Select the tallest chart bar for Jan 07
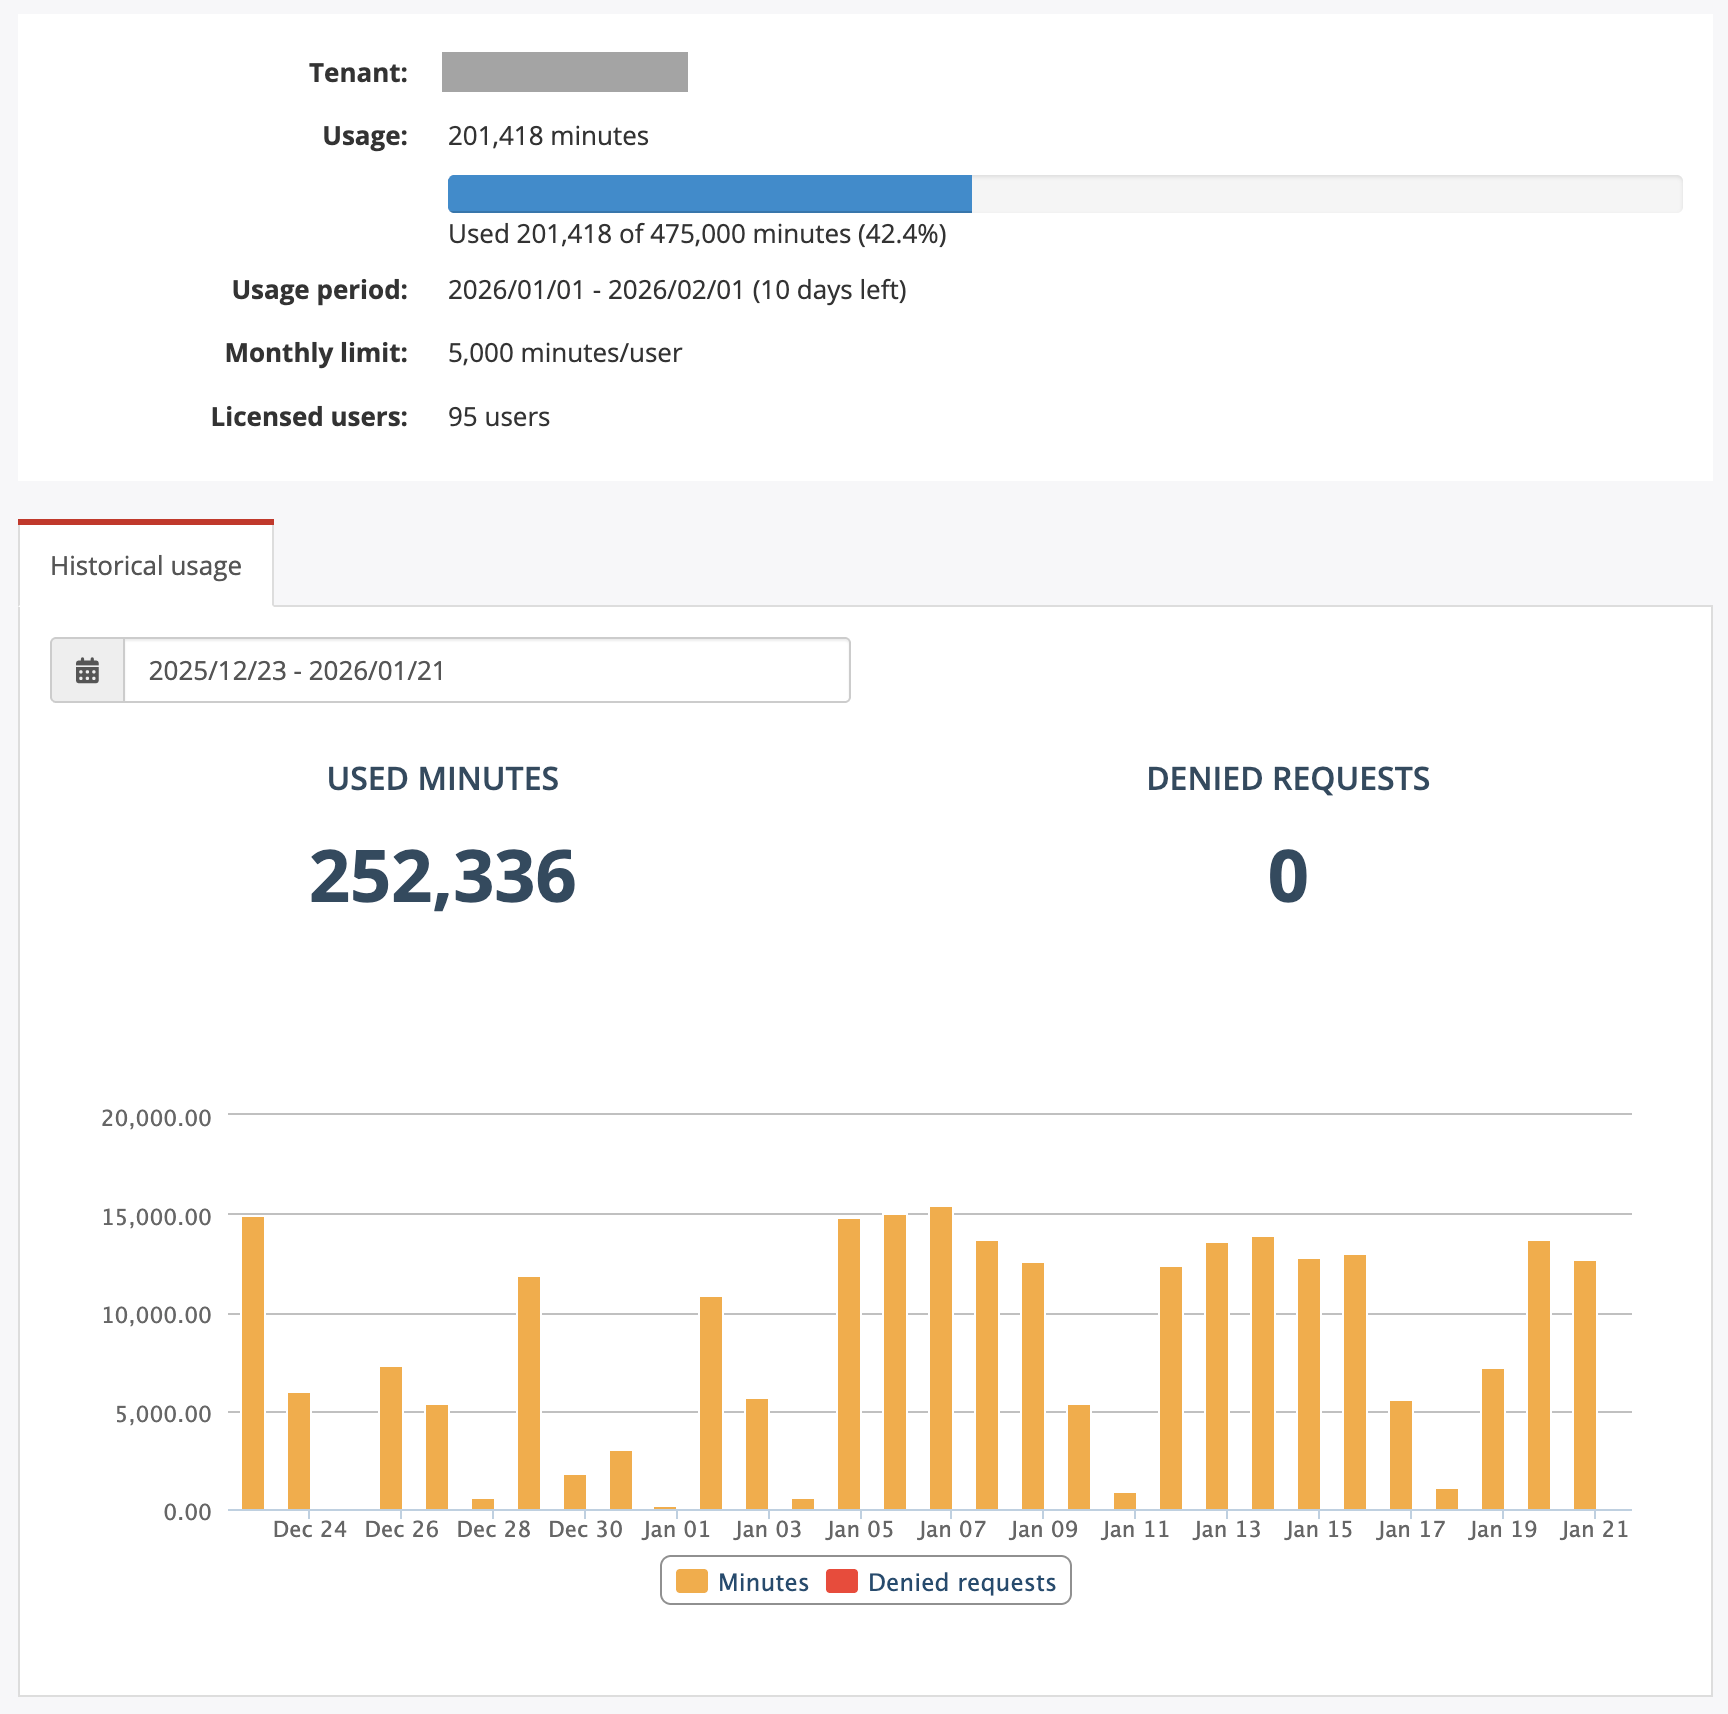 [x=941, y=1358]
